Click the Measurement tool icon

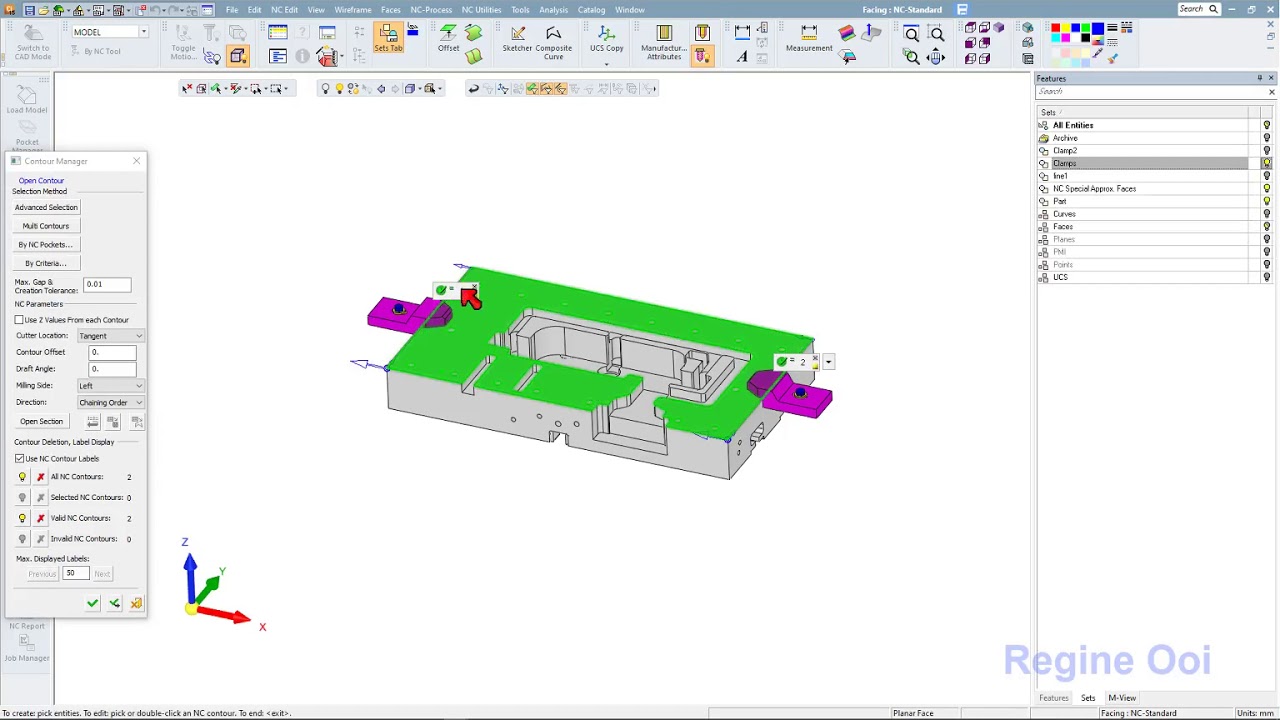[x=809, y=39]
